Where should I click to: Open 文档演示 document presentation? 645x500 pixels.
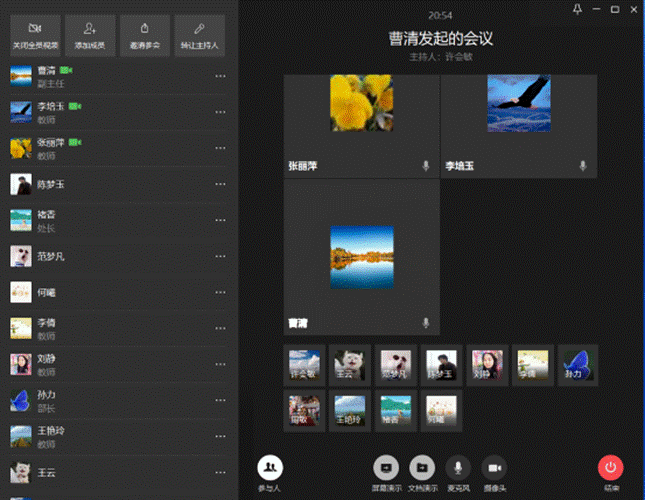423,467
